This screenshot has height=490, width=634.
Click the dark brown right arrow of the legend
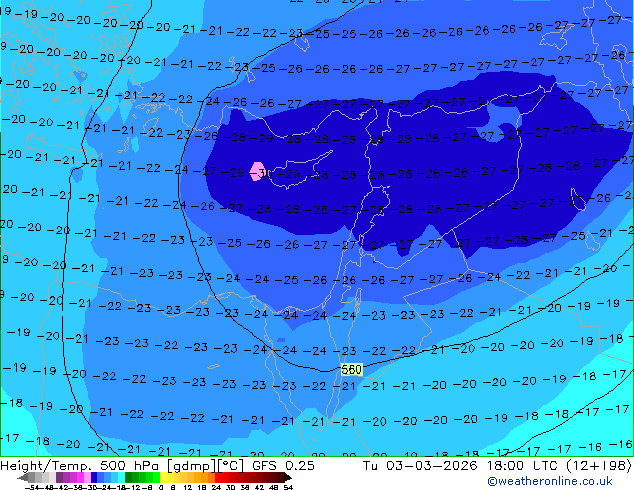[x=288, y=478]
